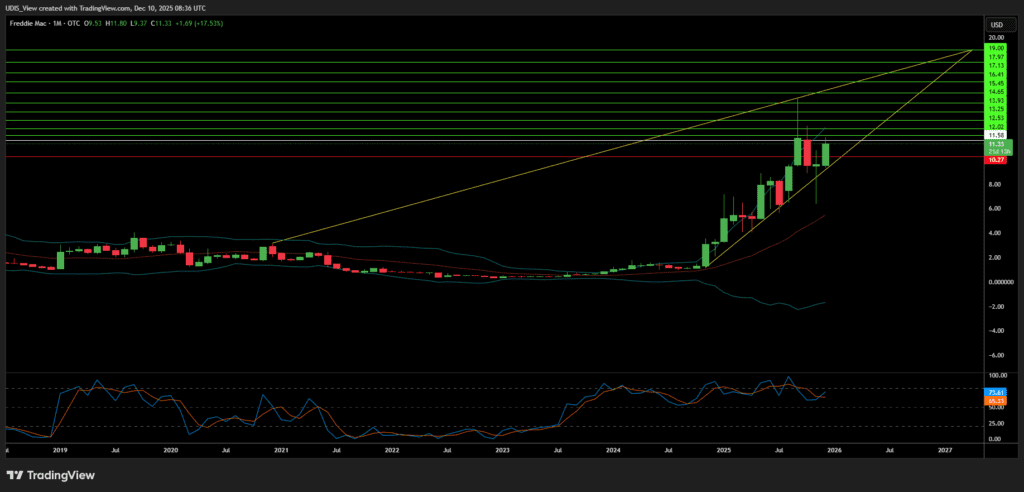Click the orange 65.33 stochastic value label
Image resolution: width=1024 pixels, height=492 pixels.
pos(996,399)
